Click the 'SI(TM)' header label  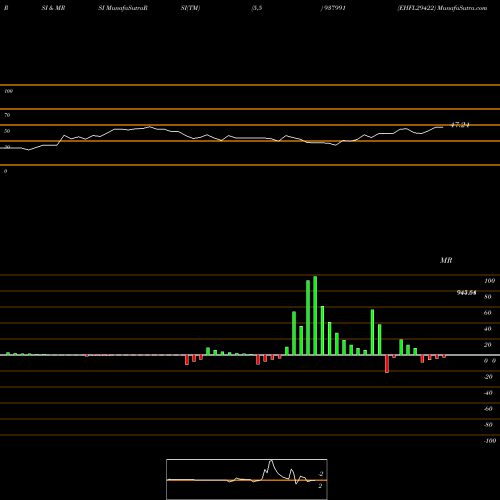click(x=190, y=8)
